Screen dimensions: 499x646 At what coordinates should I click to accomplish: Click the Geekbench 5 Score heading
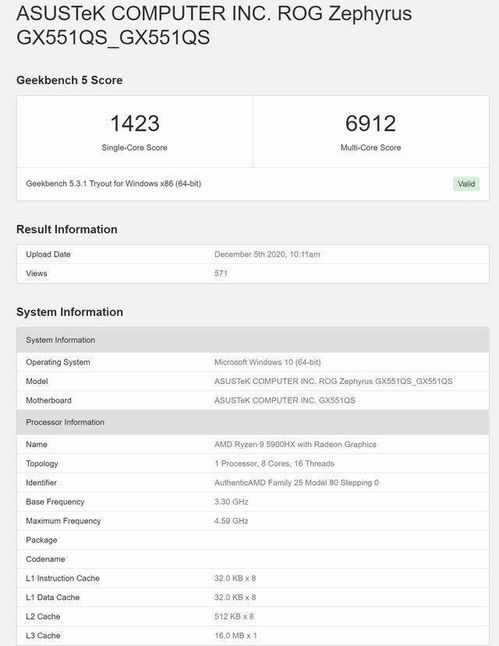point(69,80)
